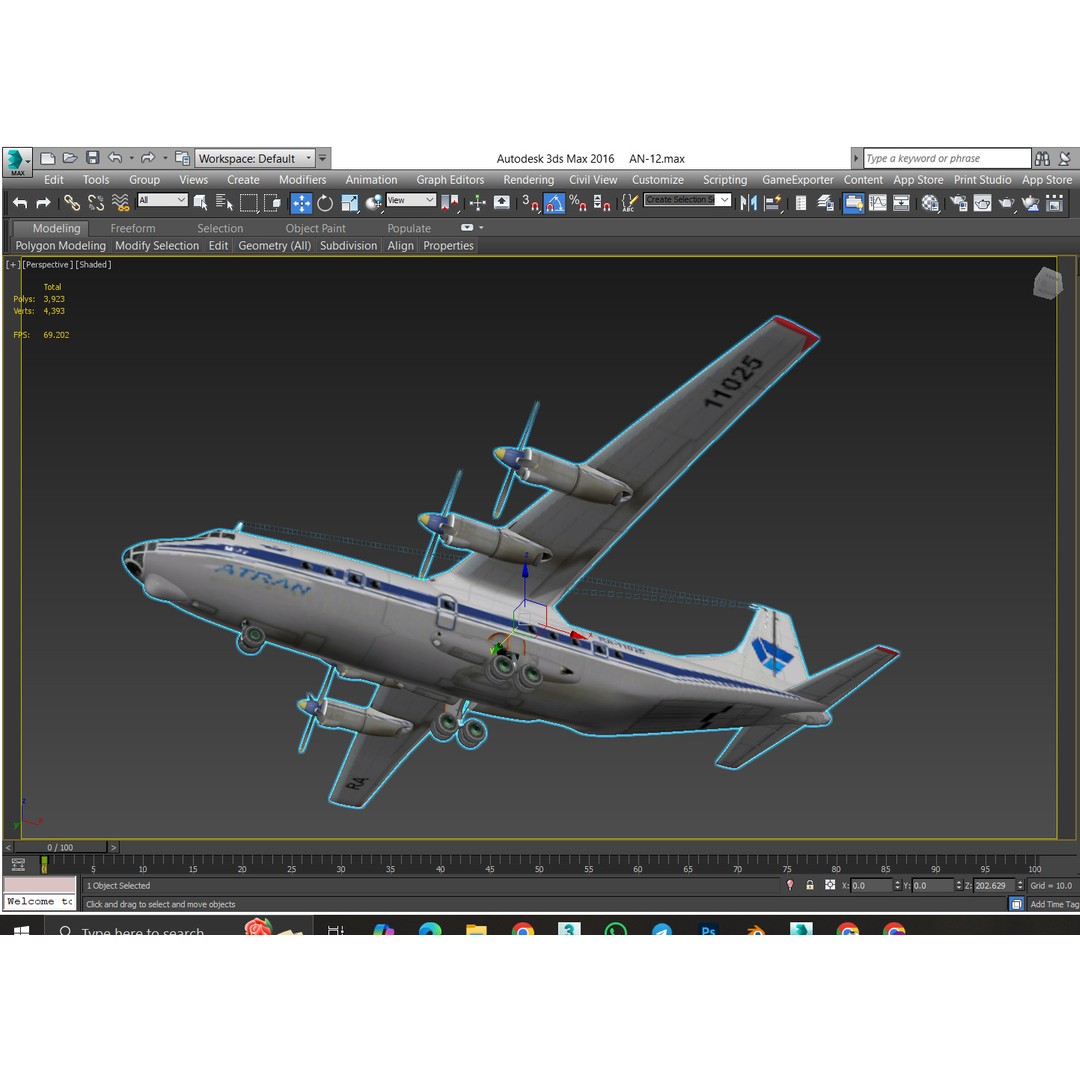Toggle the Spinner Snap icon
1080x1080 pixels.
pyautogui.click(x=602, y=202)
